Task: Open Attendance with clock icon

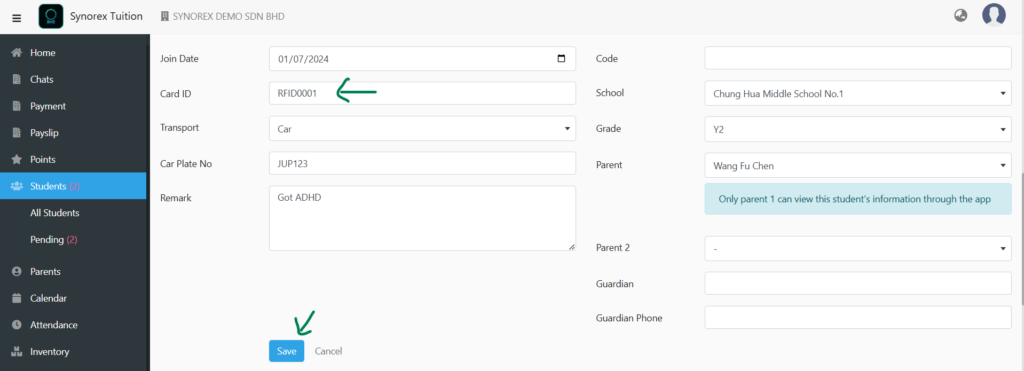Action: [17, 325]
